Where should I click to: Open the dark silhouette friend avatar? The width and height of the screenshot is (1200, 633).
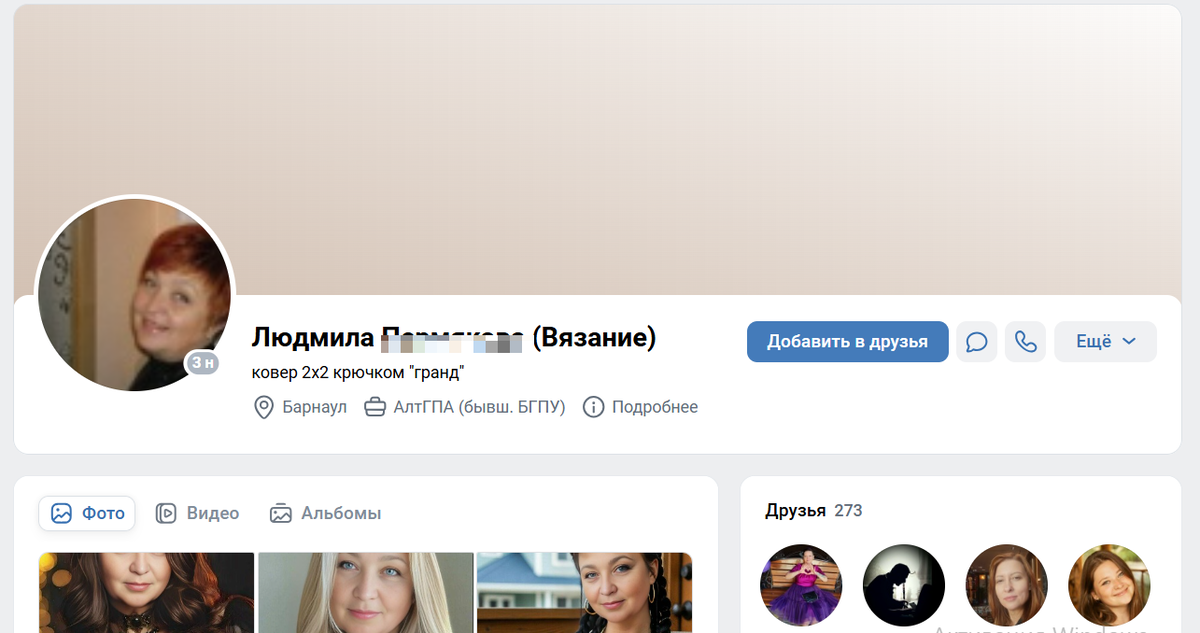(x=903, y=585)
